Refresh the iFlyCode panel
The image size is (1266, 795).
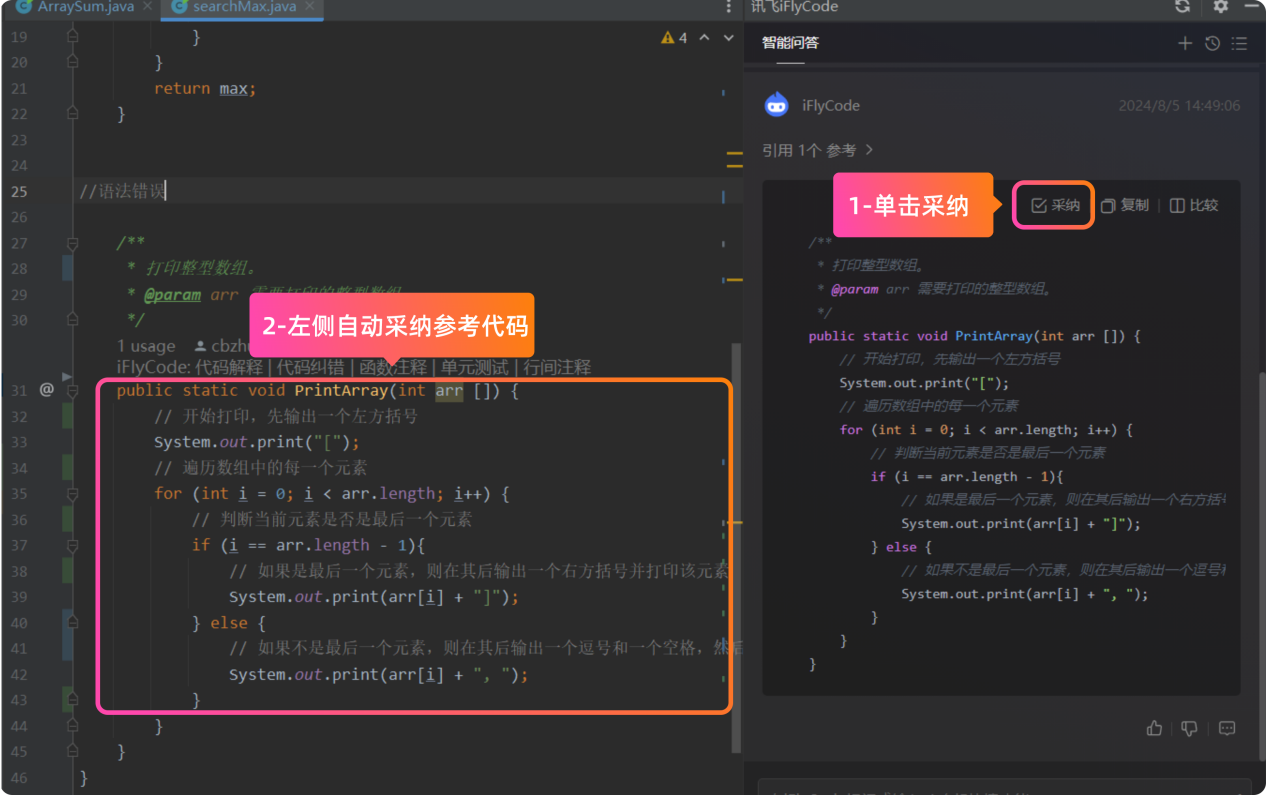pyautogui.click(x=1183, y=7)
